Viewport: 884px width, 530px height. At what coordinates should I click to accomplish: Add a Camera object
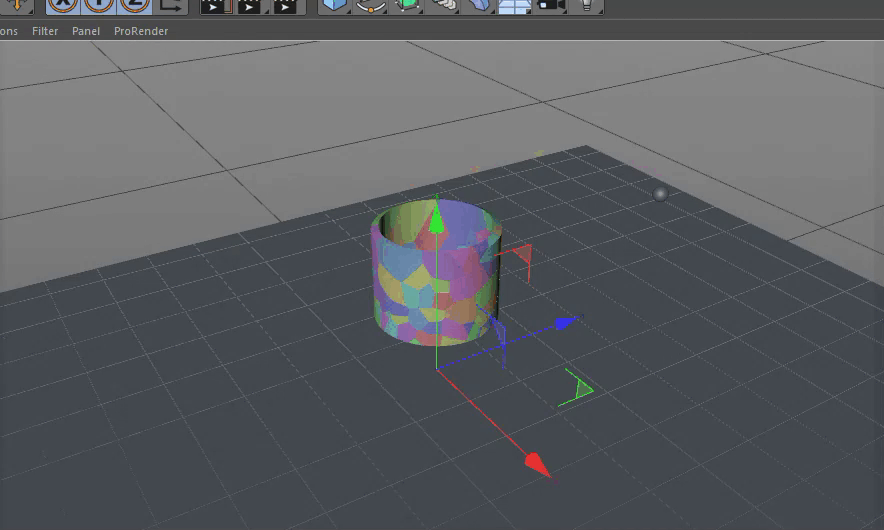(x=551, y=5)
